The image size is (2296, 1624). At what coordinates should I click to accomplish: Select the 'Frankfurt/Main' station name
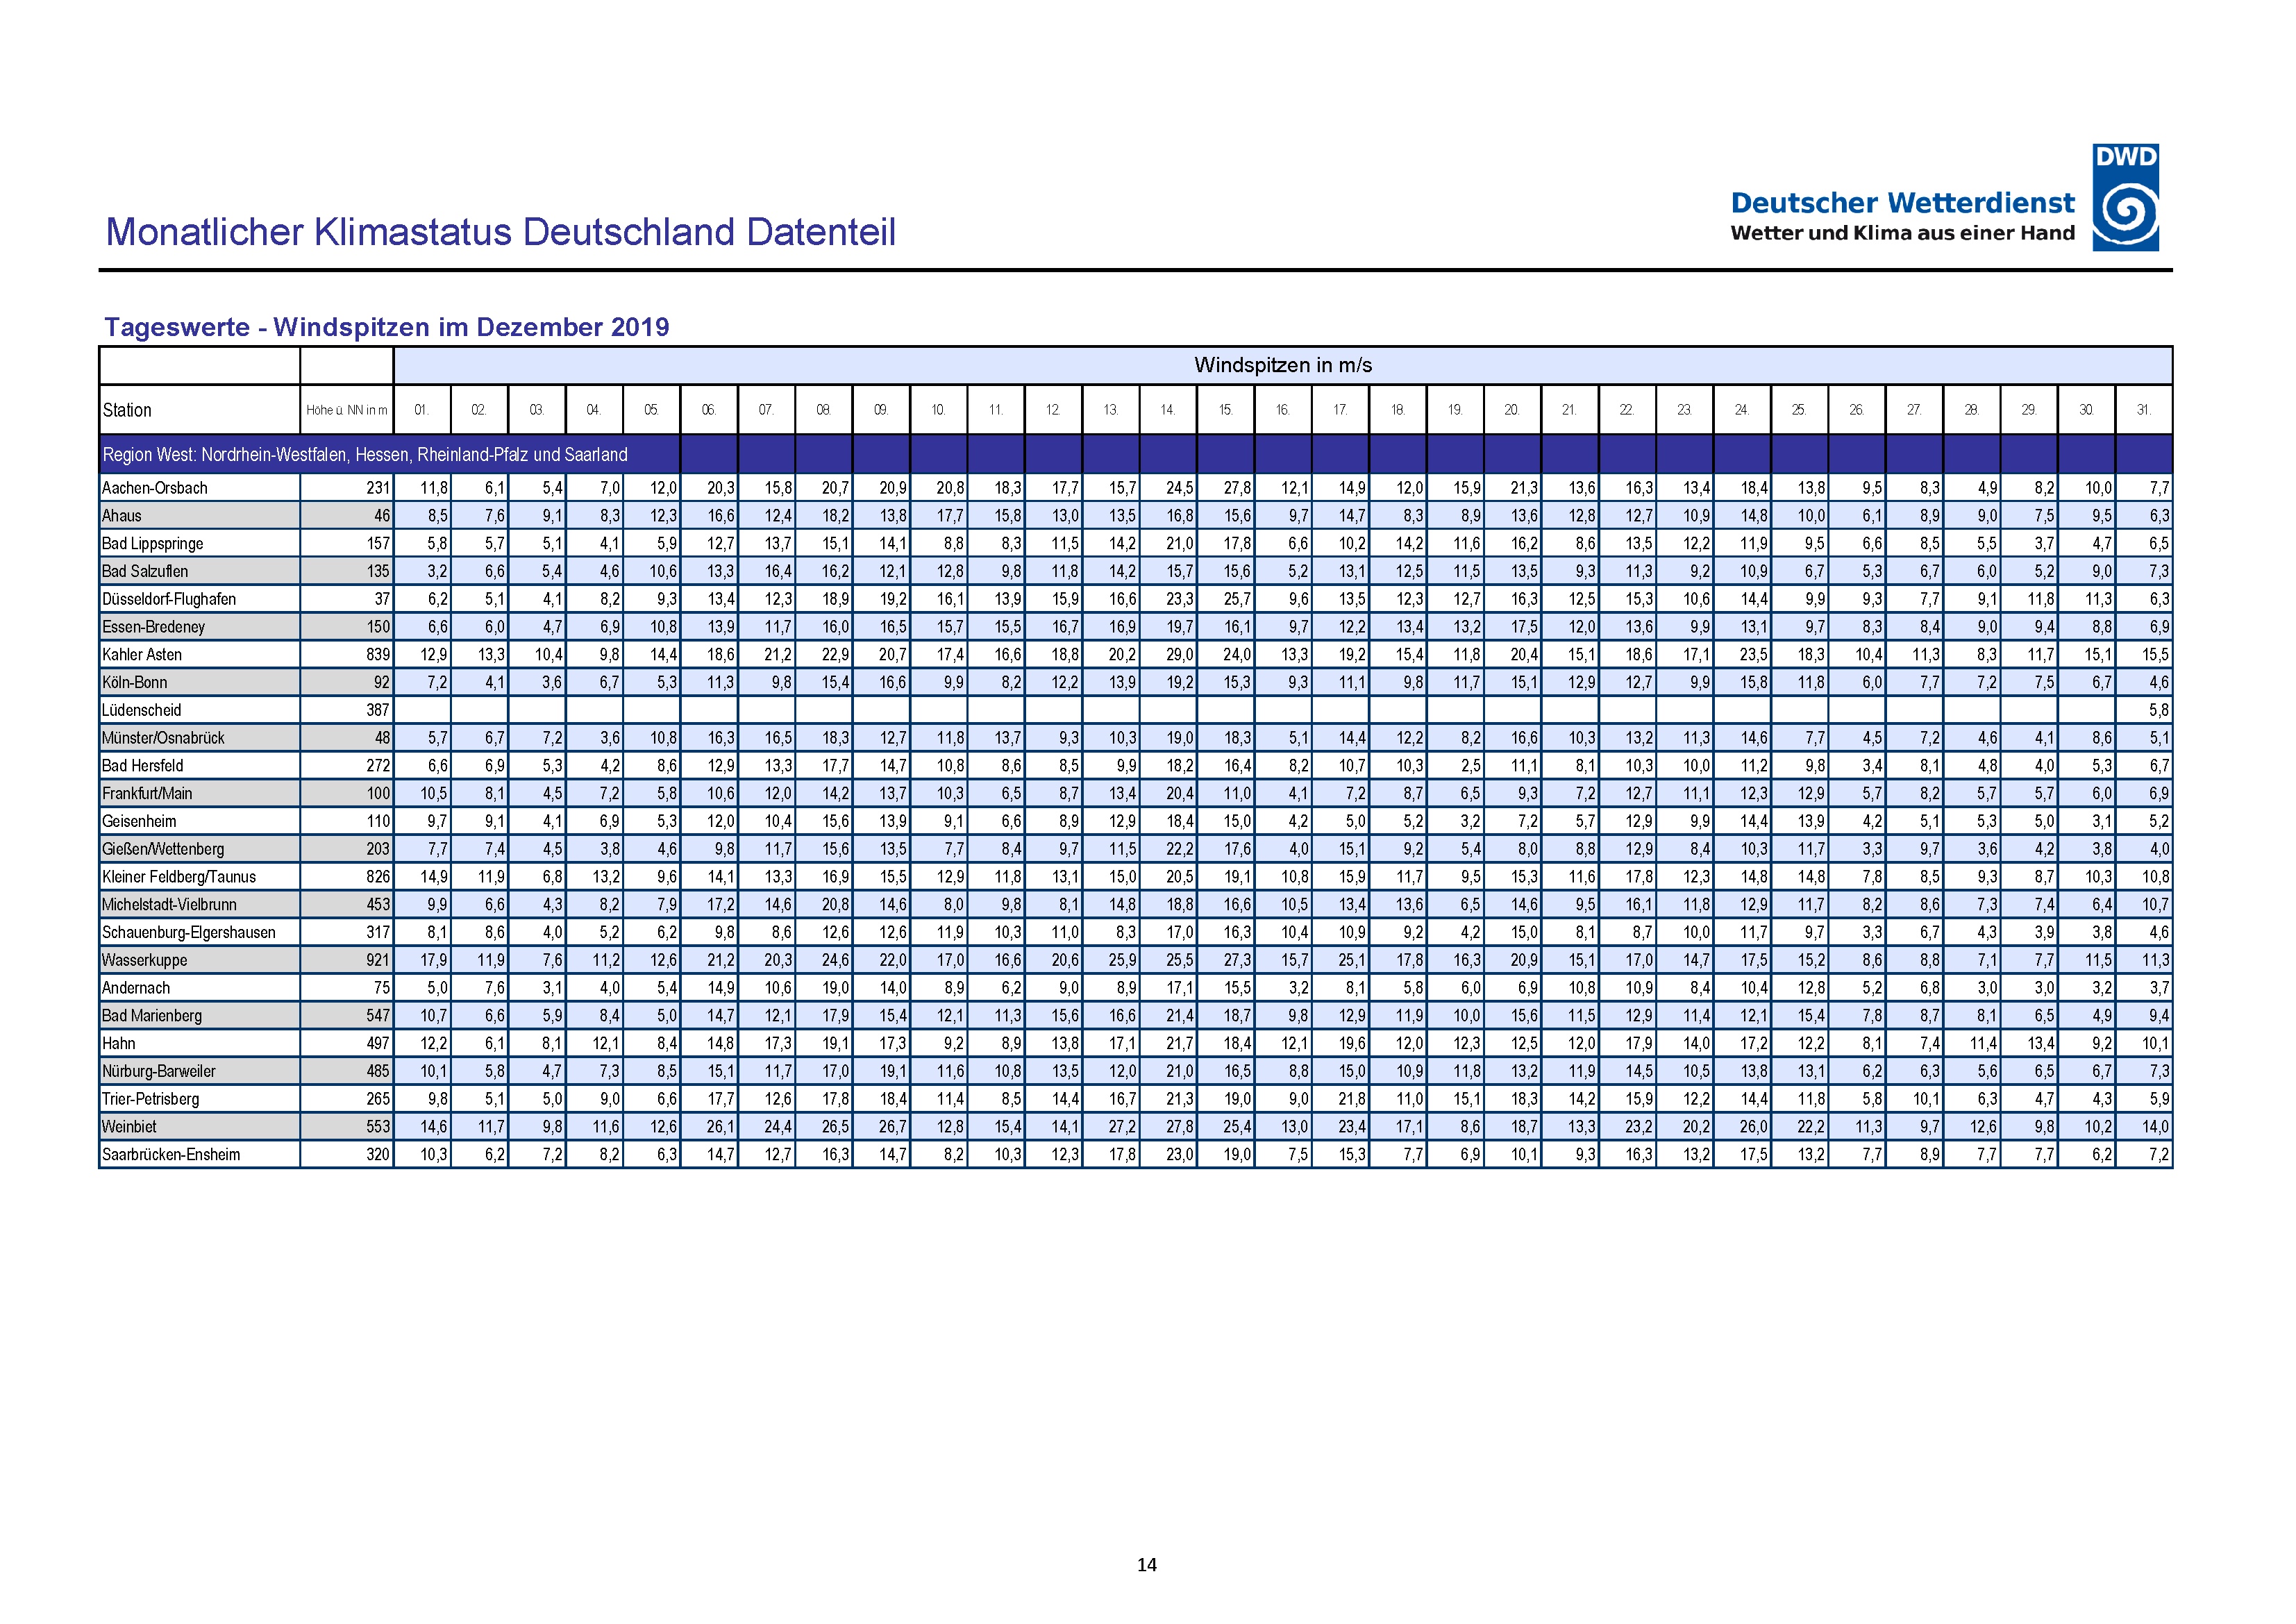click(147, 794)
